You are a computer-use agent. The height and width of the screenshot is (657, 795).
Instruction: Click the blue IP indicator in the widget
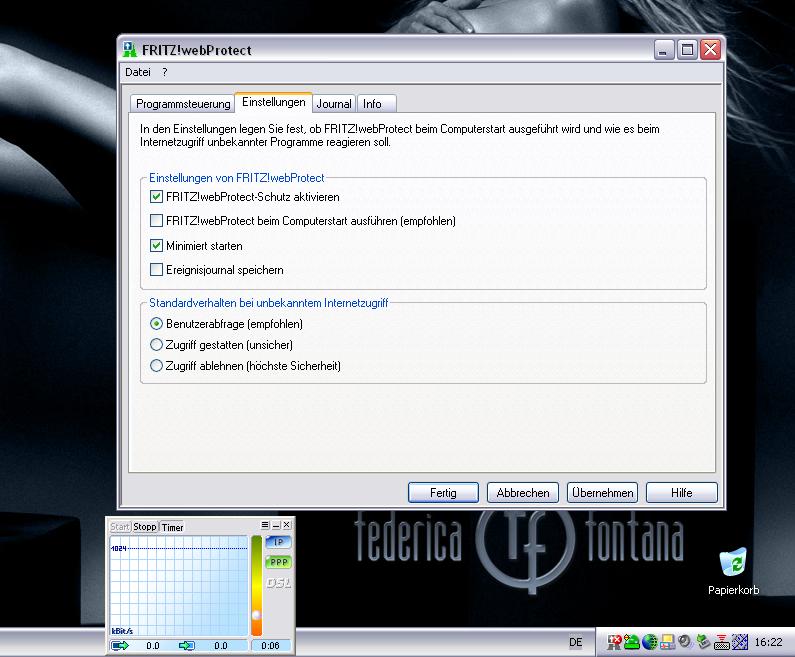tap(278, 542)
